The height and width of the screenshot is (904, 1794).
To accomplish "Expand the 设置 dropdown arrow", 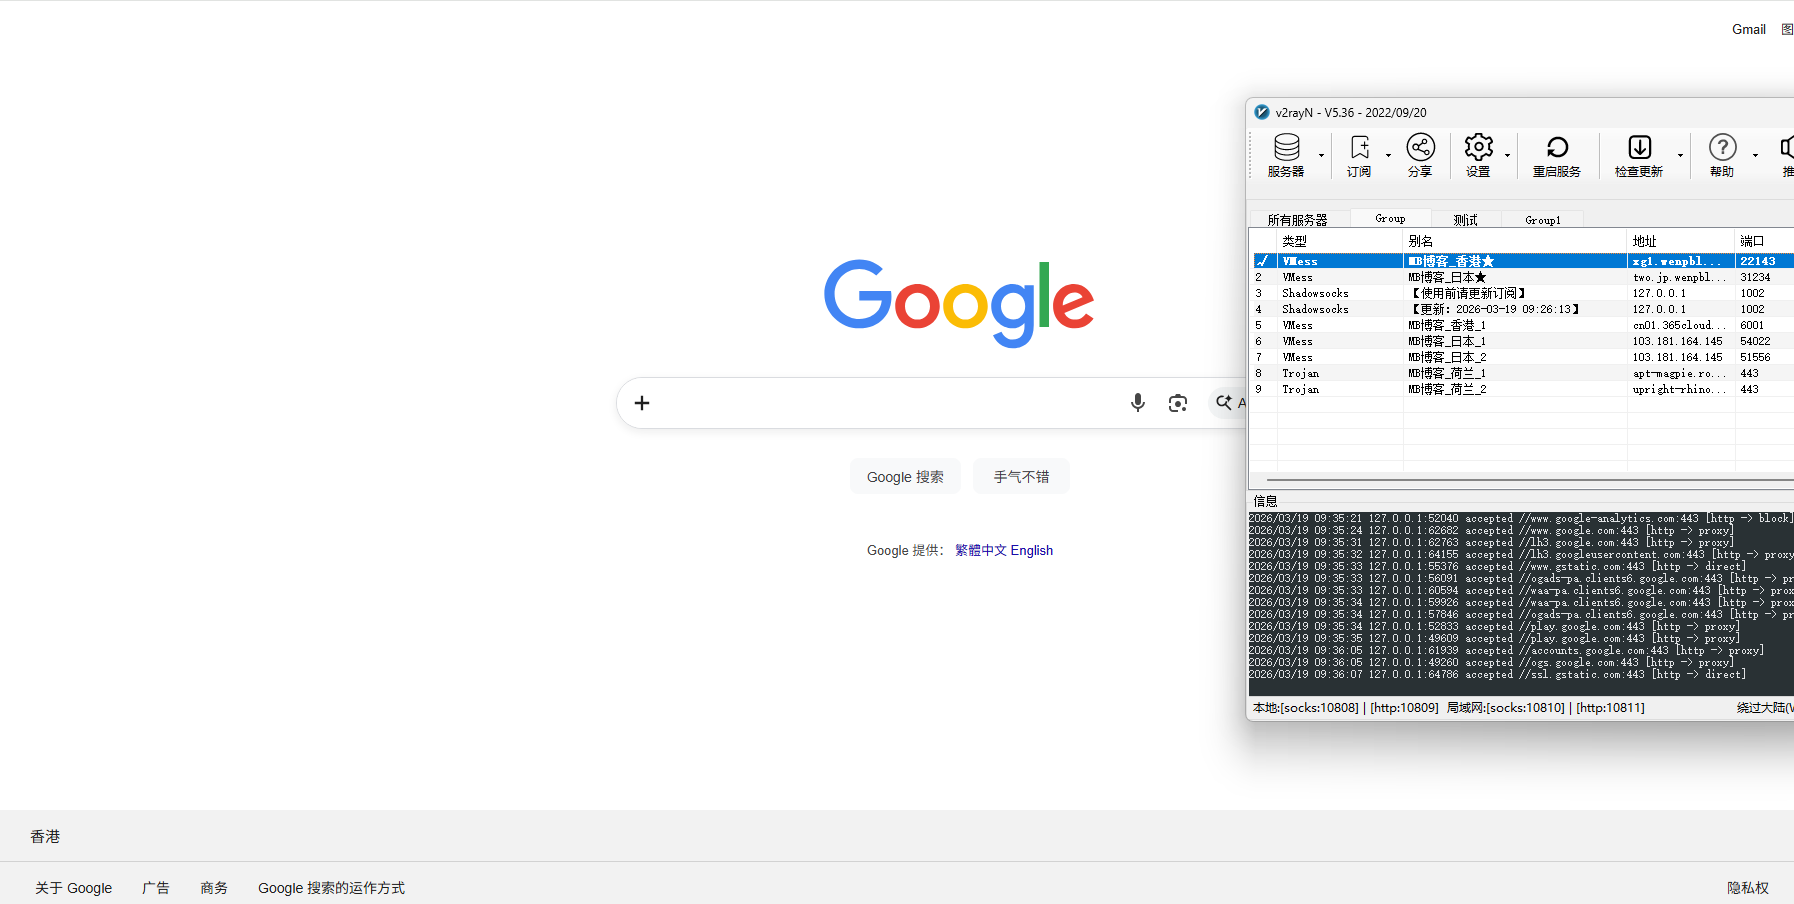I will (1507, 156).
